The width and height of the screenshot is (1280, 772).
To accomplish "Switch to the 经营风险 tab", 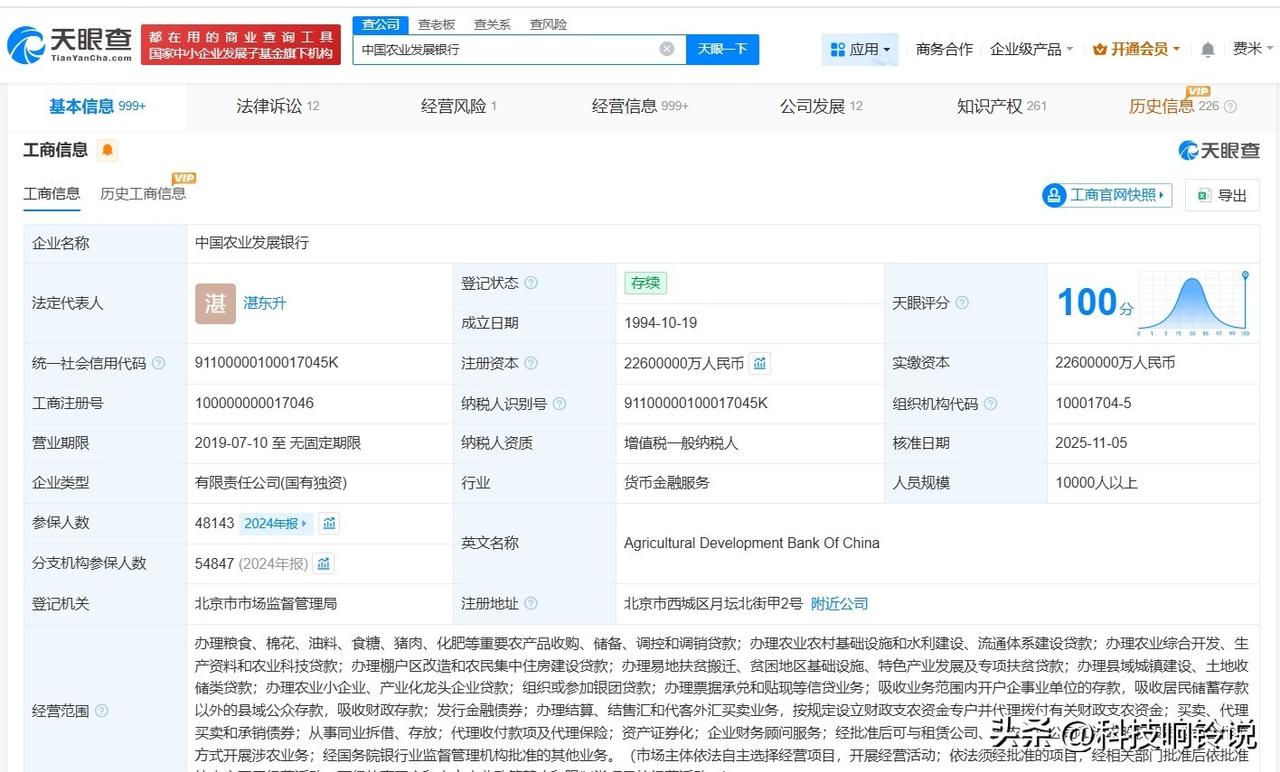I will tap(459, 107).
